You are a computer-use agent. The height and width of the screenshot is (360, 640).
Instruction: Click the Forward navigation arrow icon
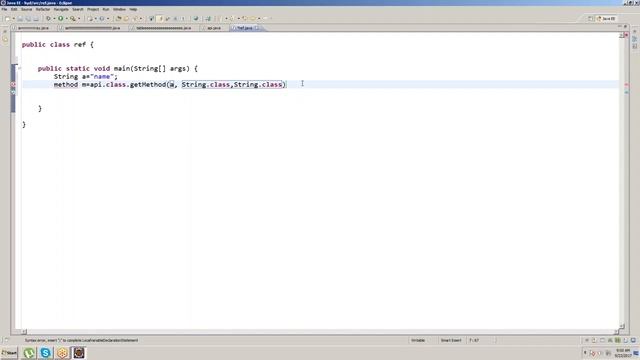click(x=265, y=18)
